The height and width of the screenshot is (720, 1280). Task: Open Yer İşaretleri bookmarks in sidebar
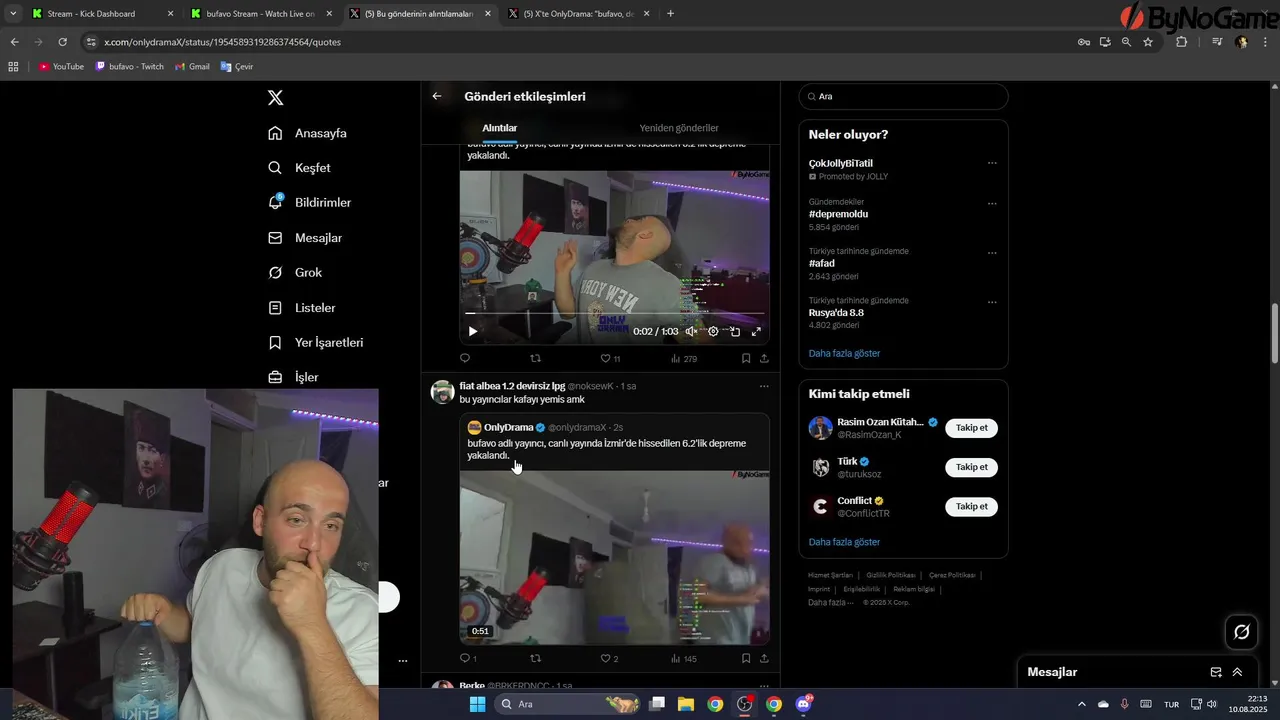tap(316, 342)
